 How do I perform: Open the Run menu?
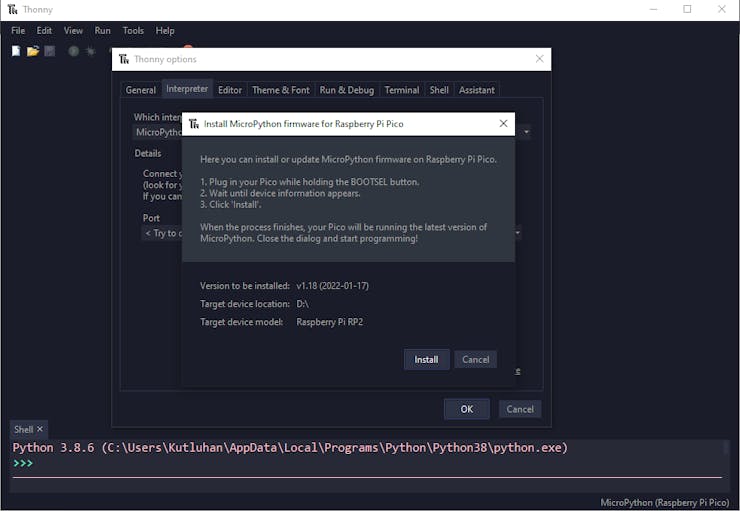[x=102, y=31]
